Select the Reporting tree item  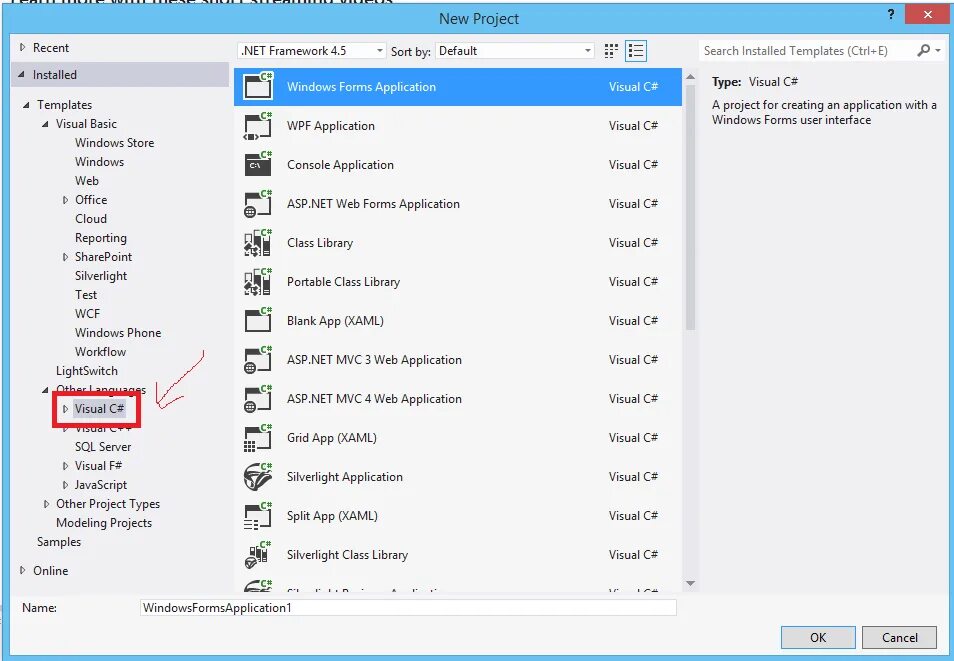click(100, 237)
